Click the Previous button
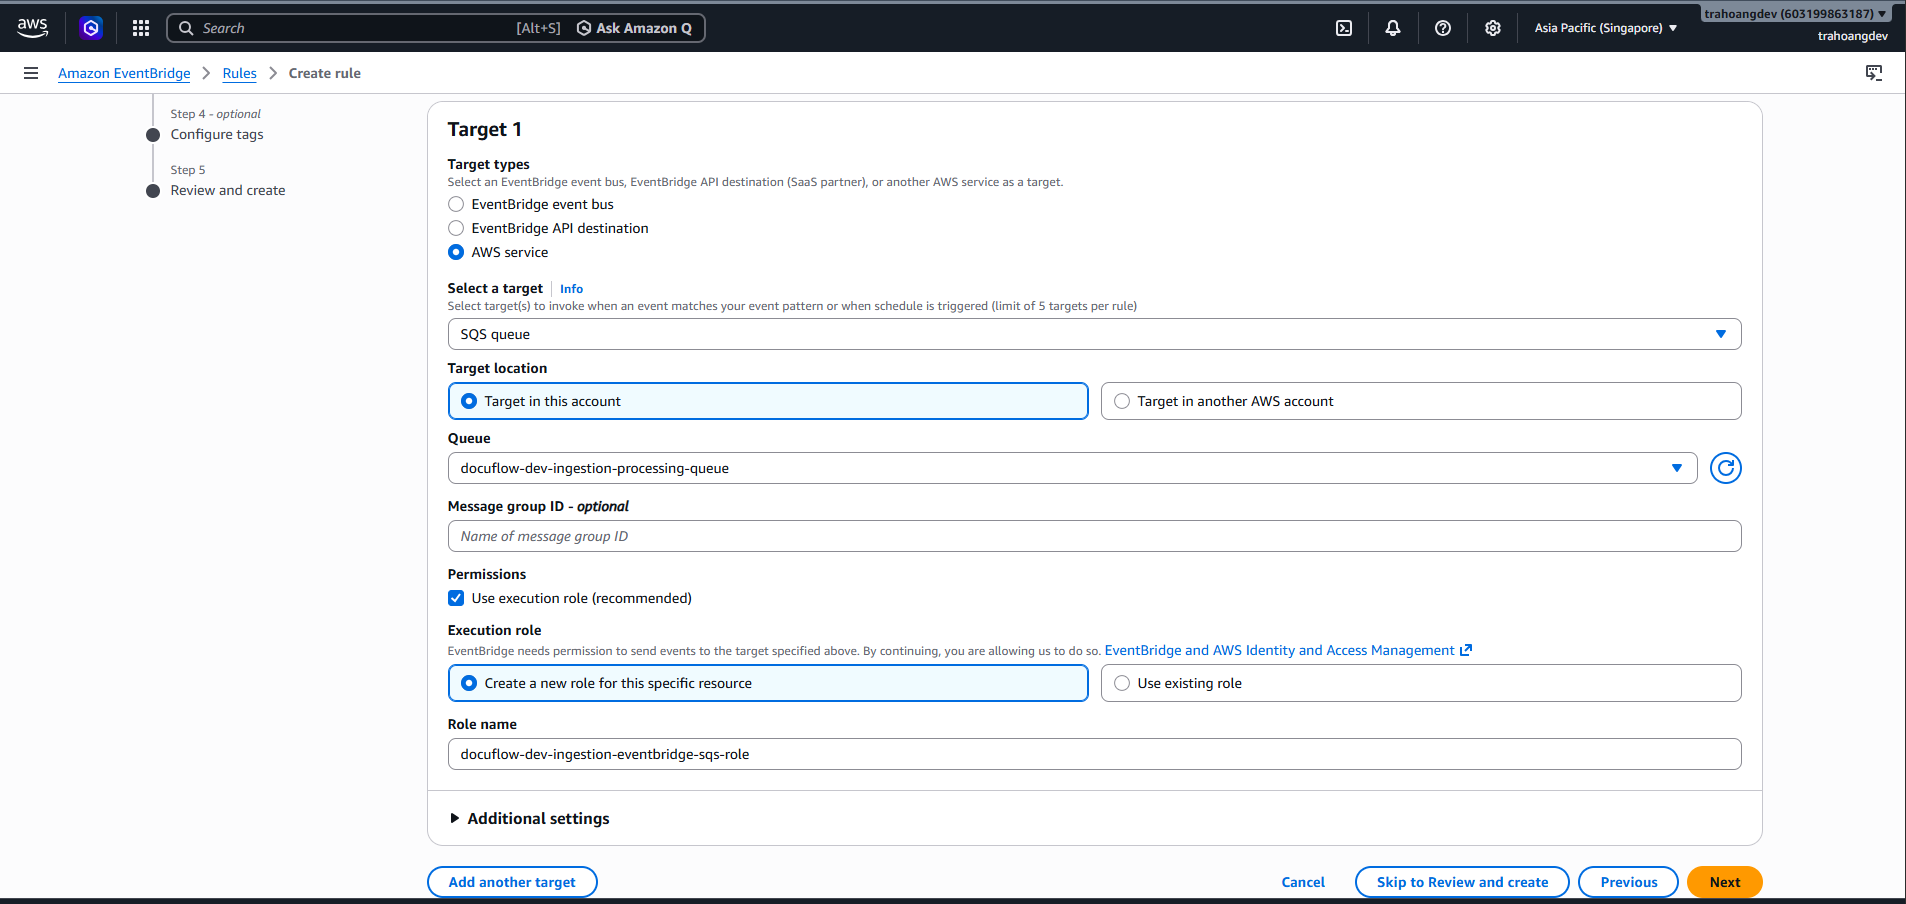Screen dimensions: 1906x904 coord(1628,882)
